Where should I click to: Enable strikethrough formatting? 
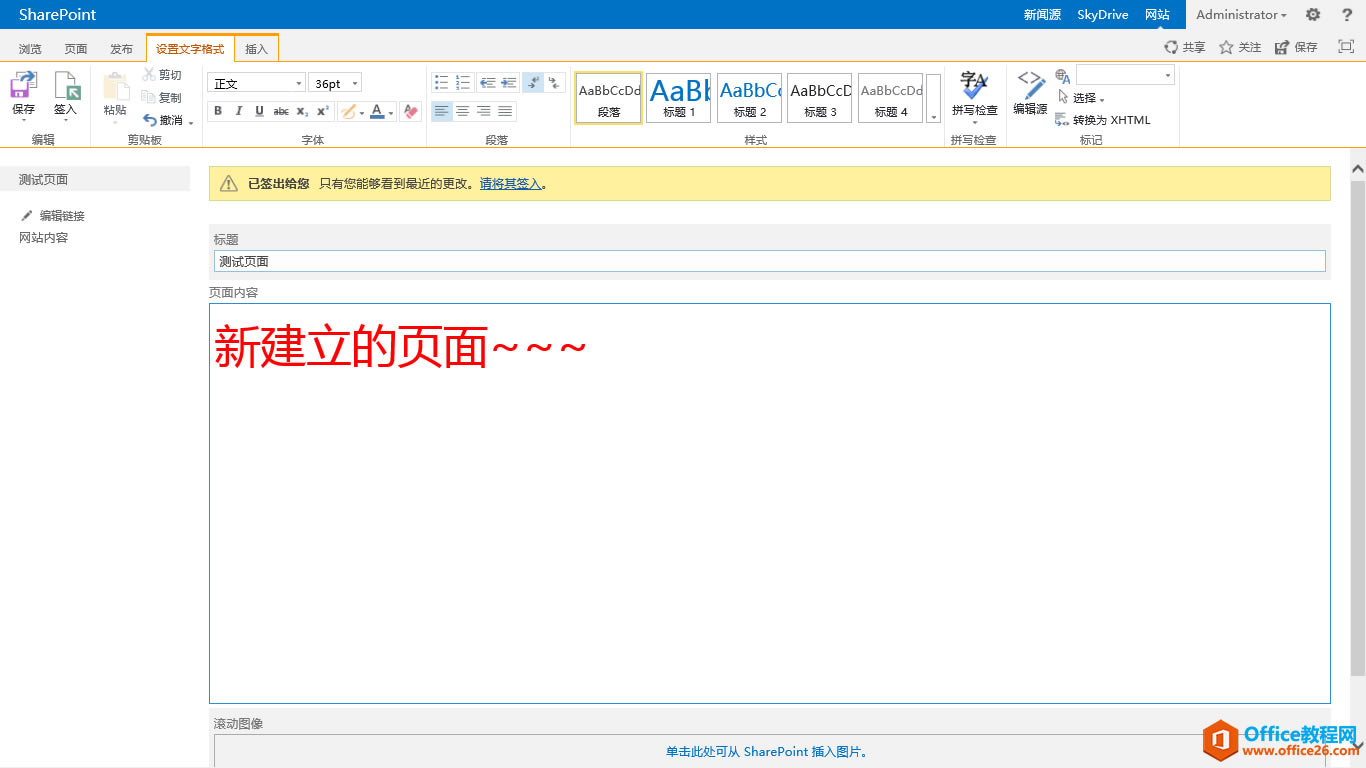[281, 111]
